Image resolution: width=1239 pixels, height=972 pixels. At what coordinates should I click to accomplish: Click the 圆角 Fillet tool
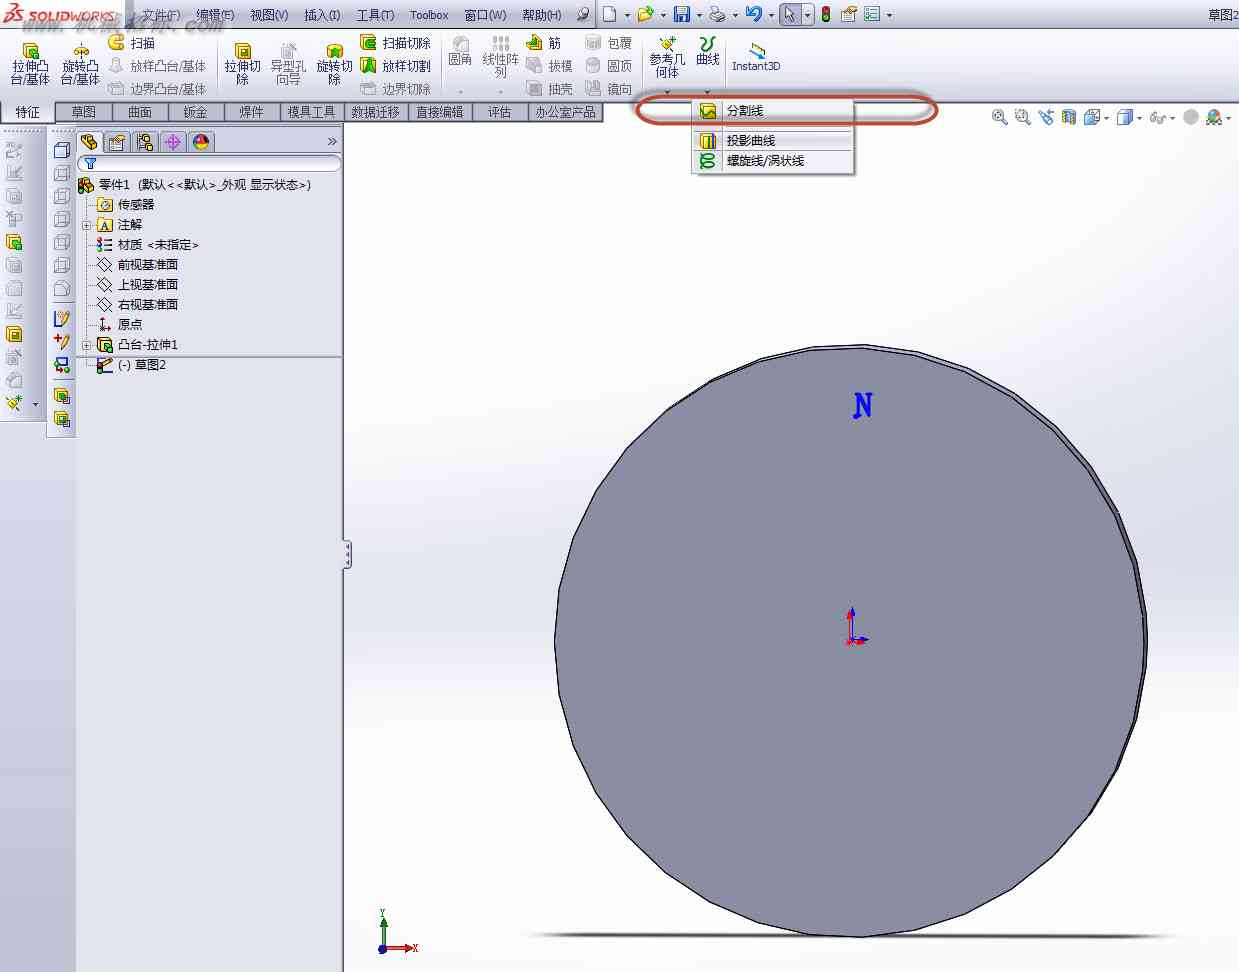460,52
